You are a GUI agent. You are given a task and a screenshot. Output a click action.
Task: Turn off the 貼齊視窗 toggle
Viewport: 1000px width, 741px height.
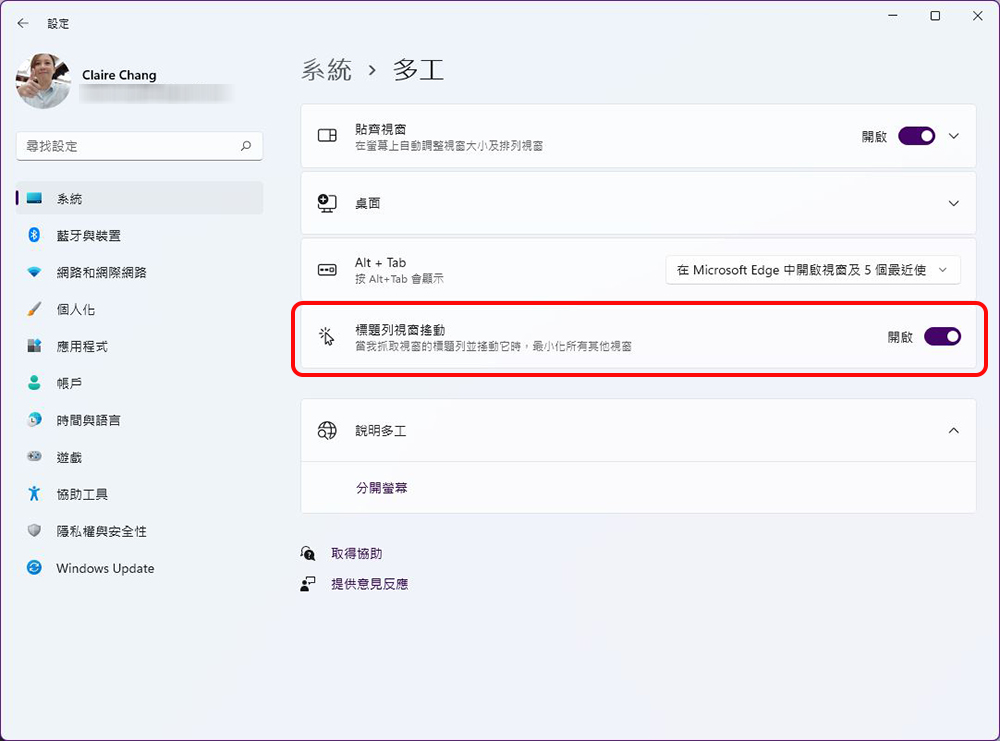916,136
